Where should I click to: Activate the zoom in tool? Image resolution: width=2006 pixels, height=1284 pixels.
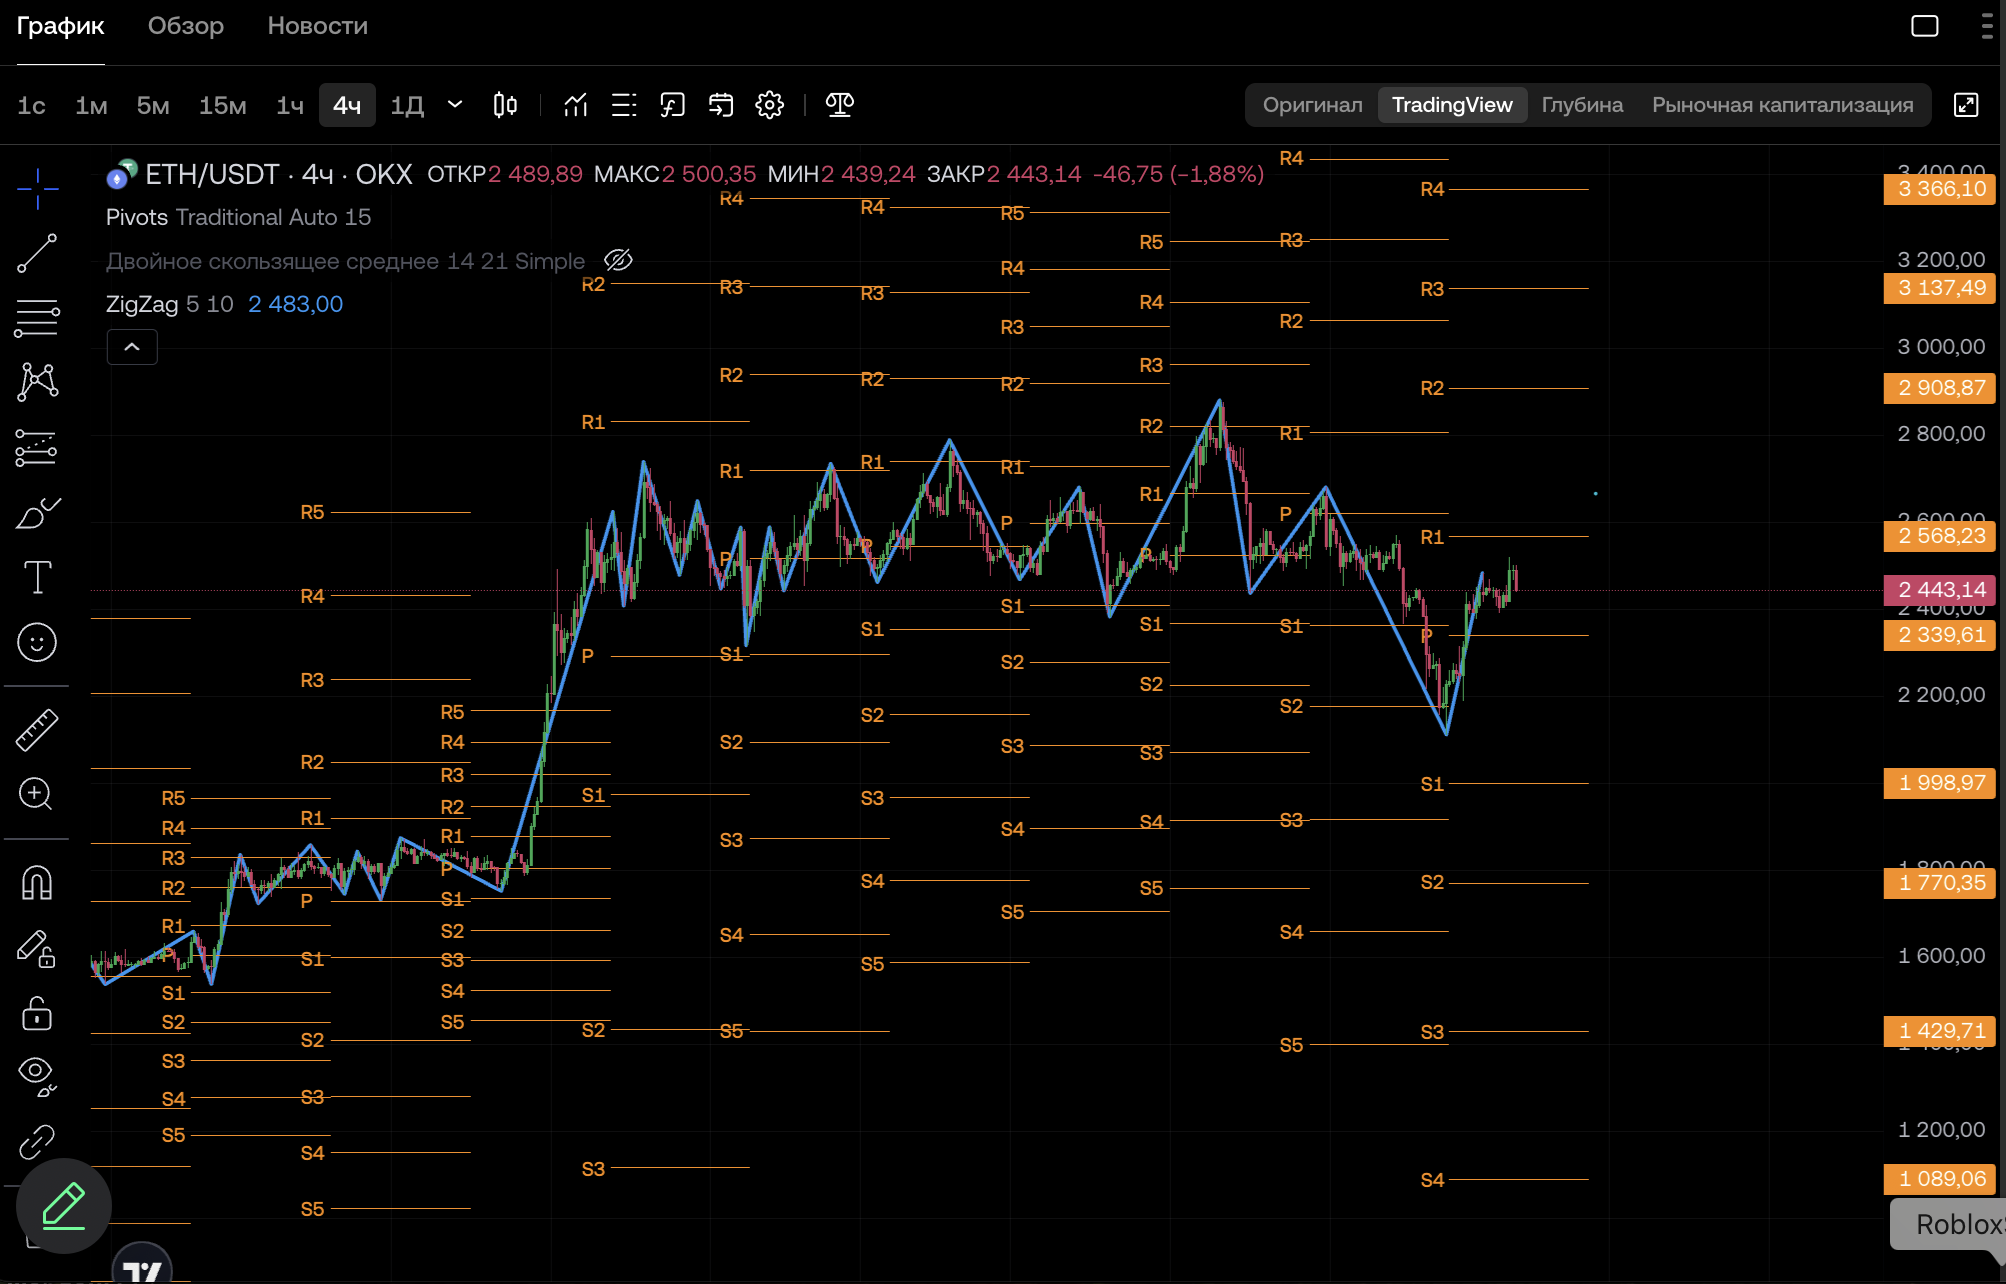(37, 794)
